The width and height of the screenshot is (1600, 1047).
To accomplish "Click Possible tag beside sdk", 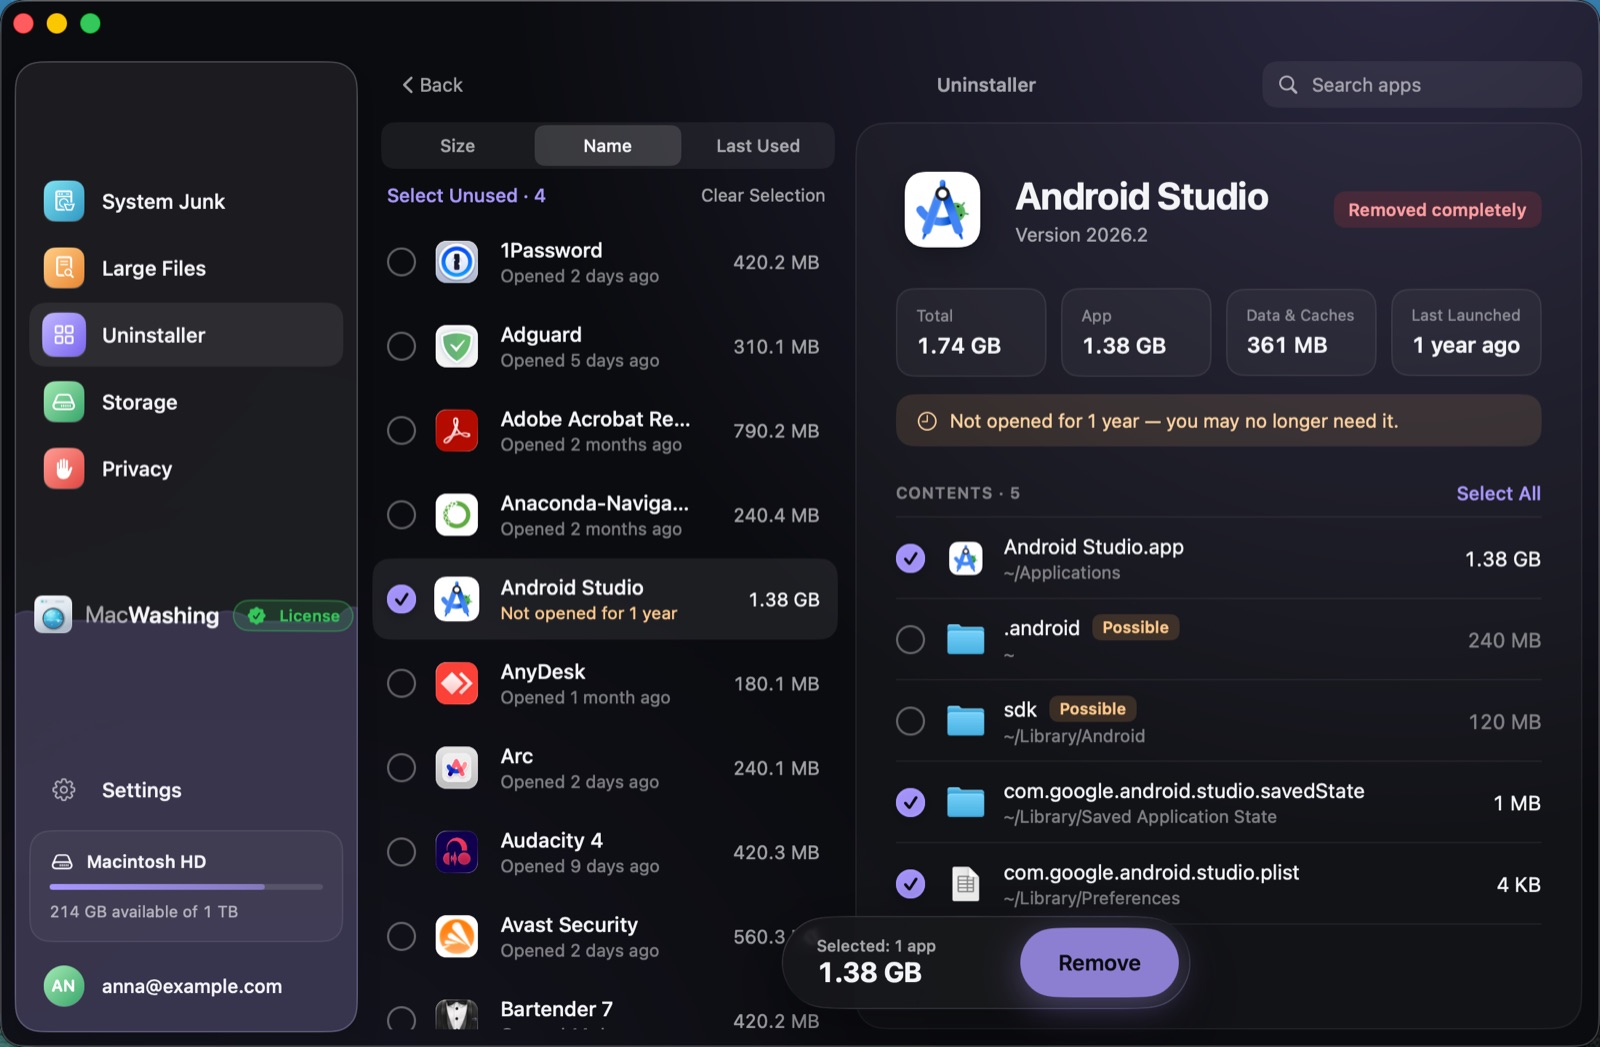I will (x=1092, y=709).
